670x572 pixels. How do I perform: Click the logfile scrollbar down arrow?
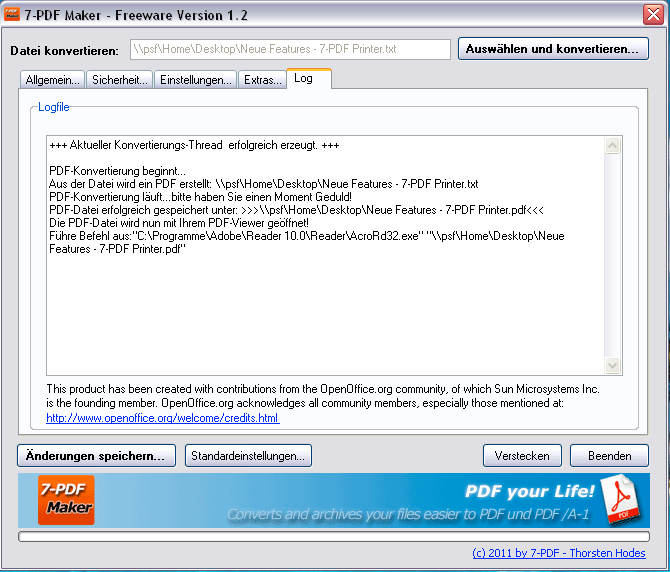[x=612, y=365]
